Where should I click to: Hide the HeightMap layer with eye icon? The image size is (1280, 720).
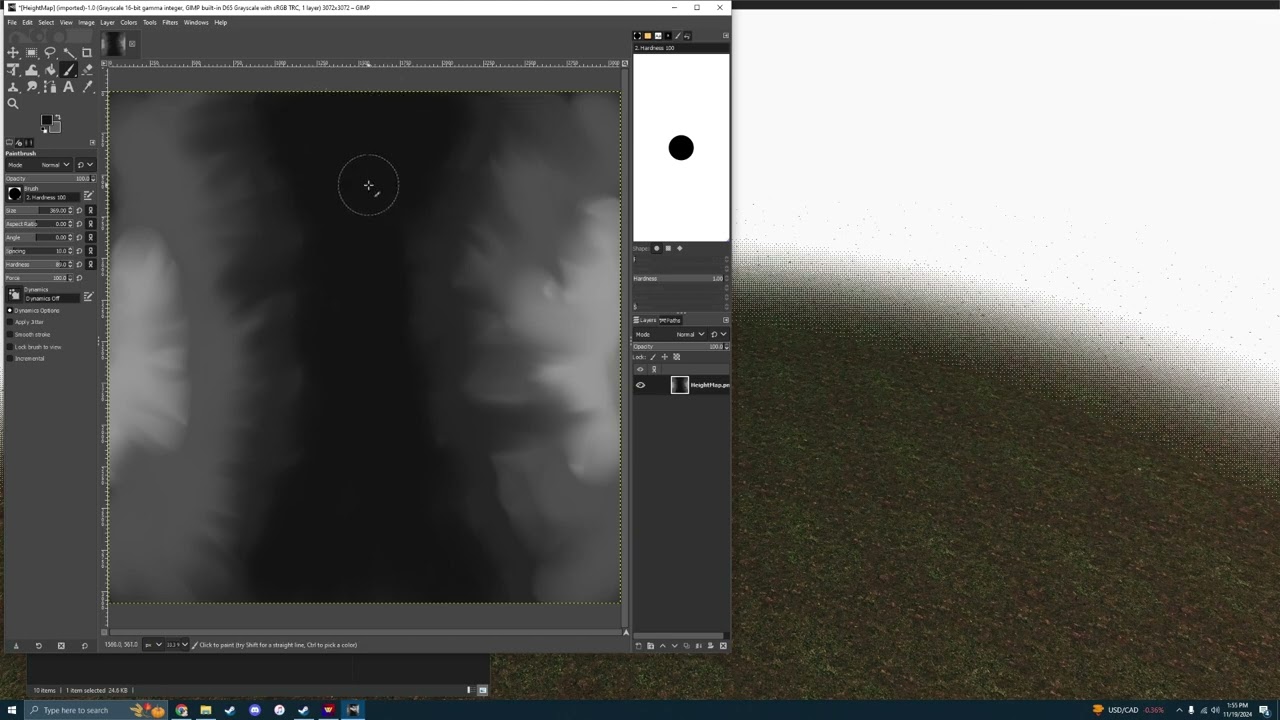pyautogui.click(x=640, y=385)
